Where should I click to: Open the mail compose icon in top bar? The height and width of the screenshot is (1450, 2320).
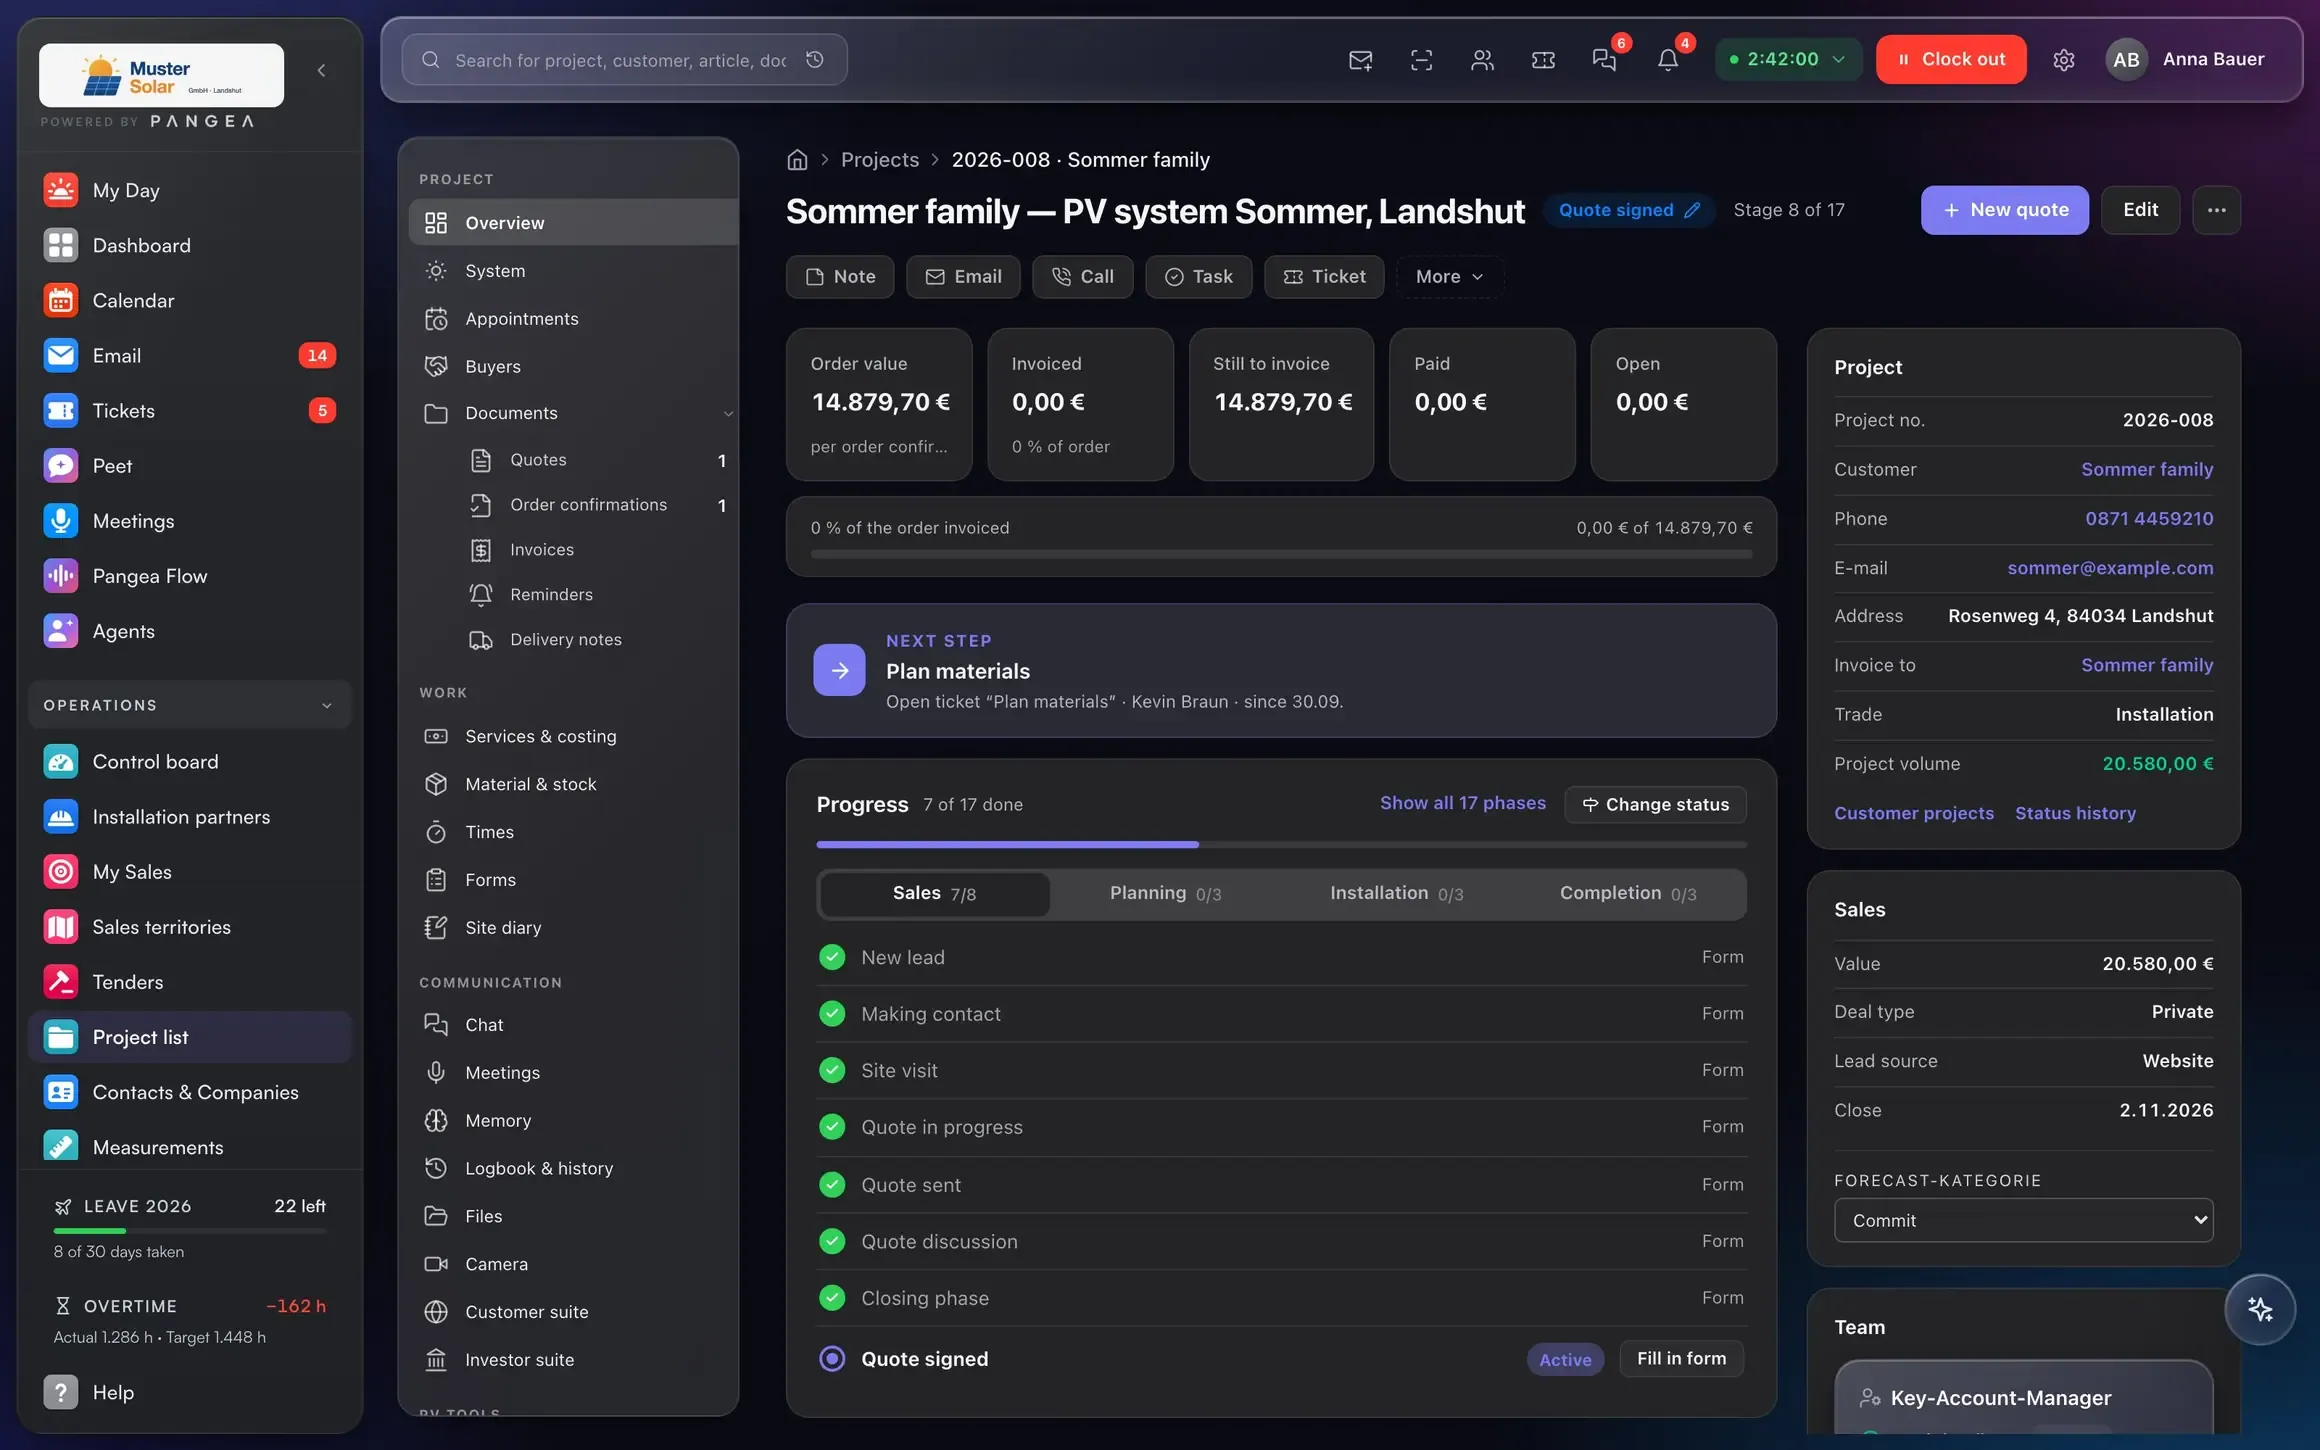tap(1360, 60)
